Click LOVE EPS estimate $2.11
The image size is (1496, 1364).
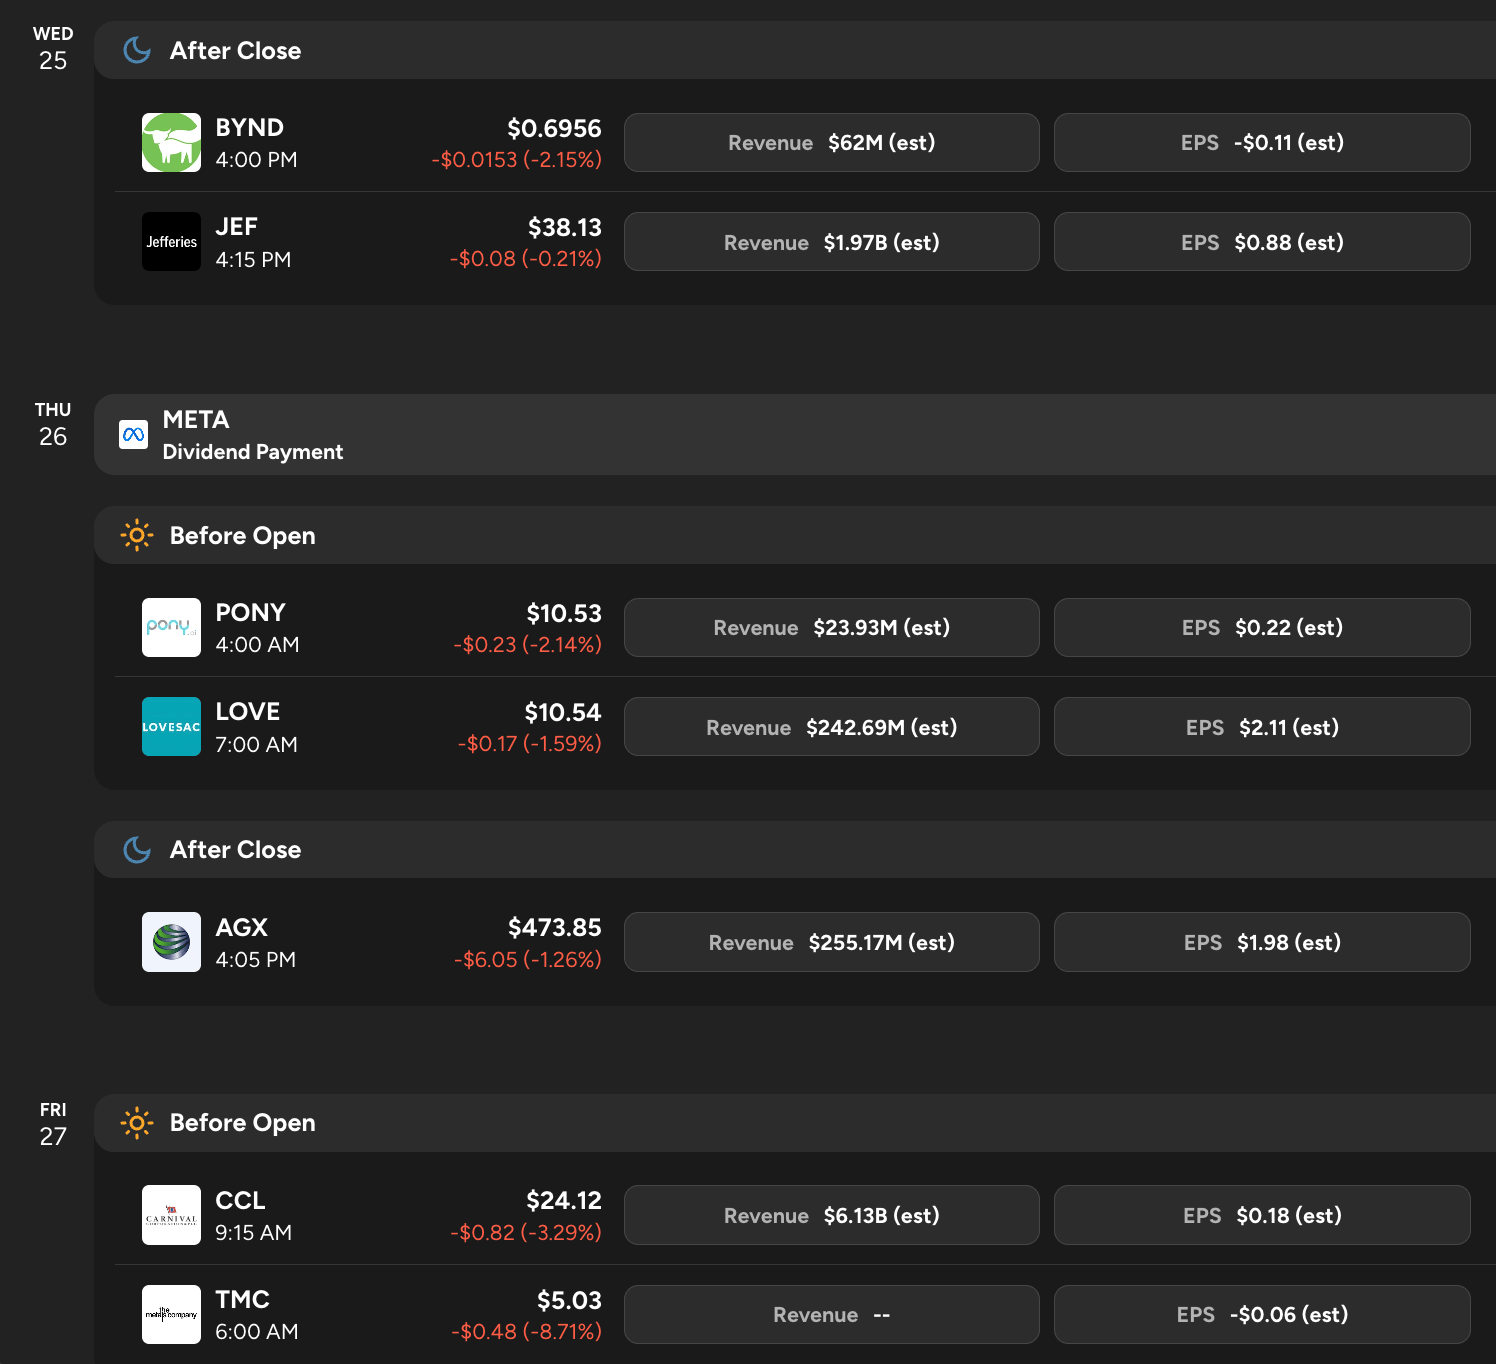(1262, 727)
